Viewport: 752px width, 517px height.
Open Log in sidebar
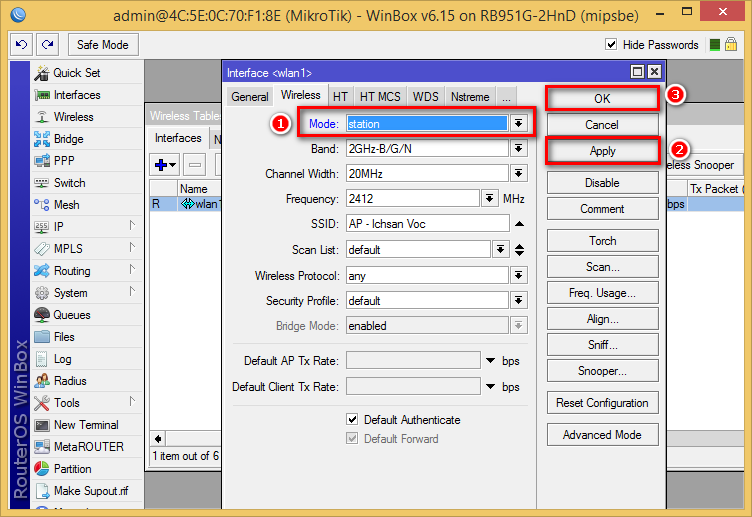coord(62,359)
